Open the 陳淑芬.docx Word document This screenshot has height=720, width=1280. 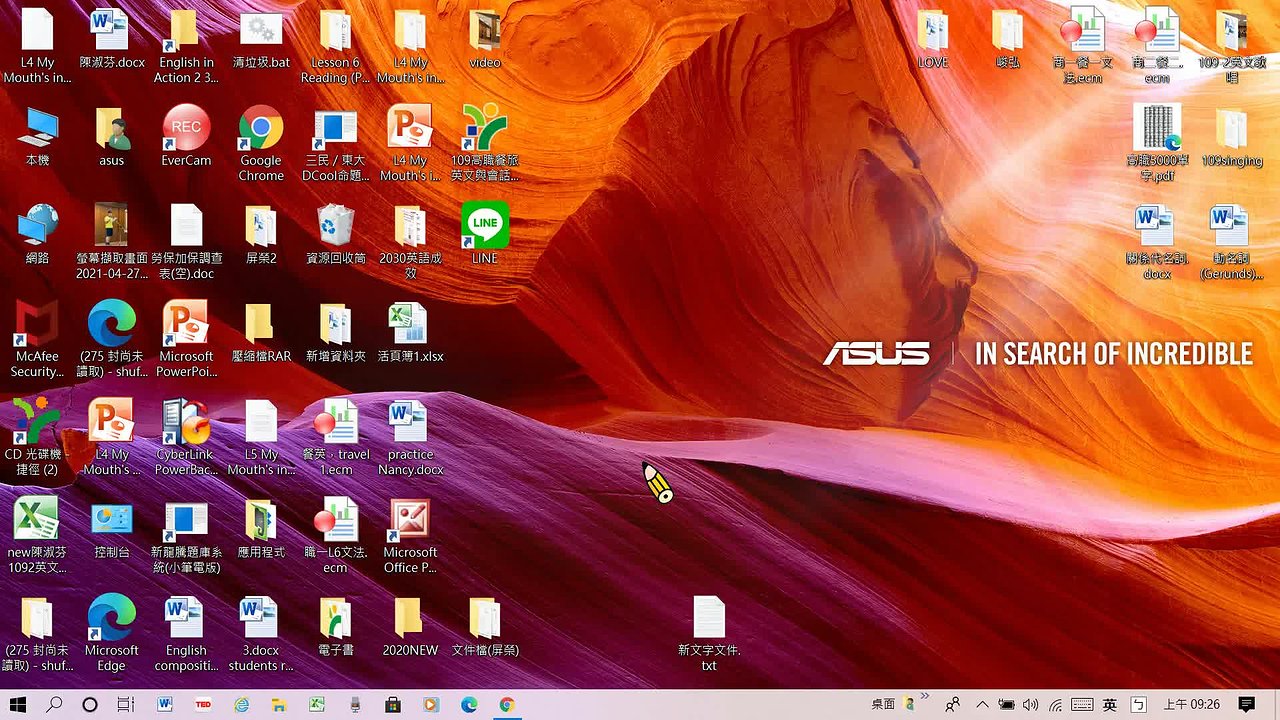(111, 40)
